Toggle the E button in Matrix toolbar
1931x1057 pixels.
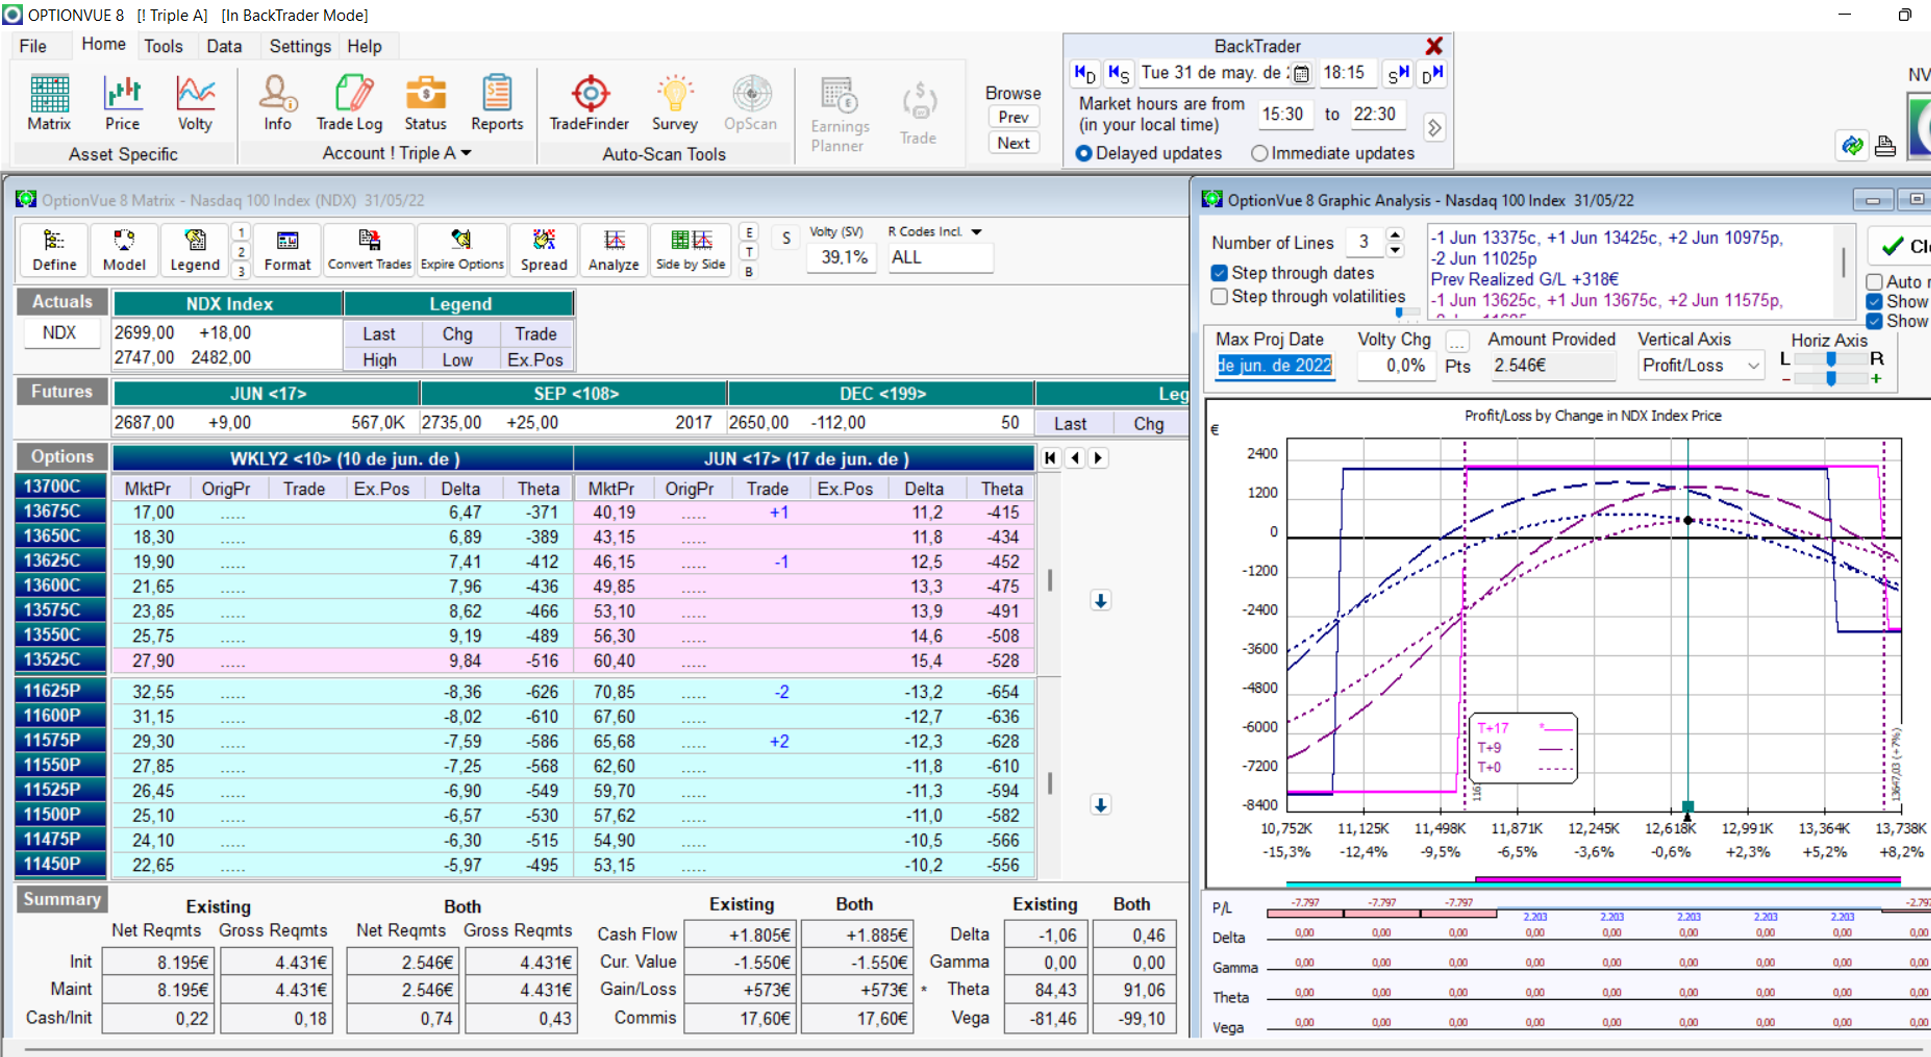(x=749, y=232)
